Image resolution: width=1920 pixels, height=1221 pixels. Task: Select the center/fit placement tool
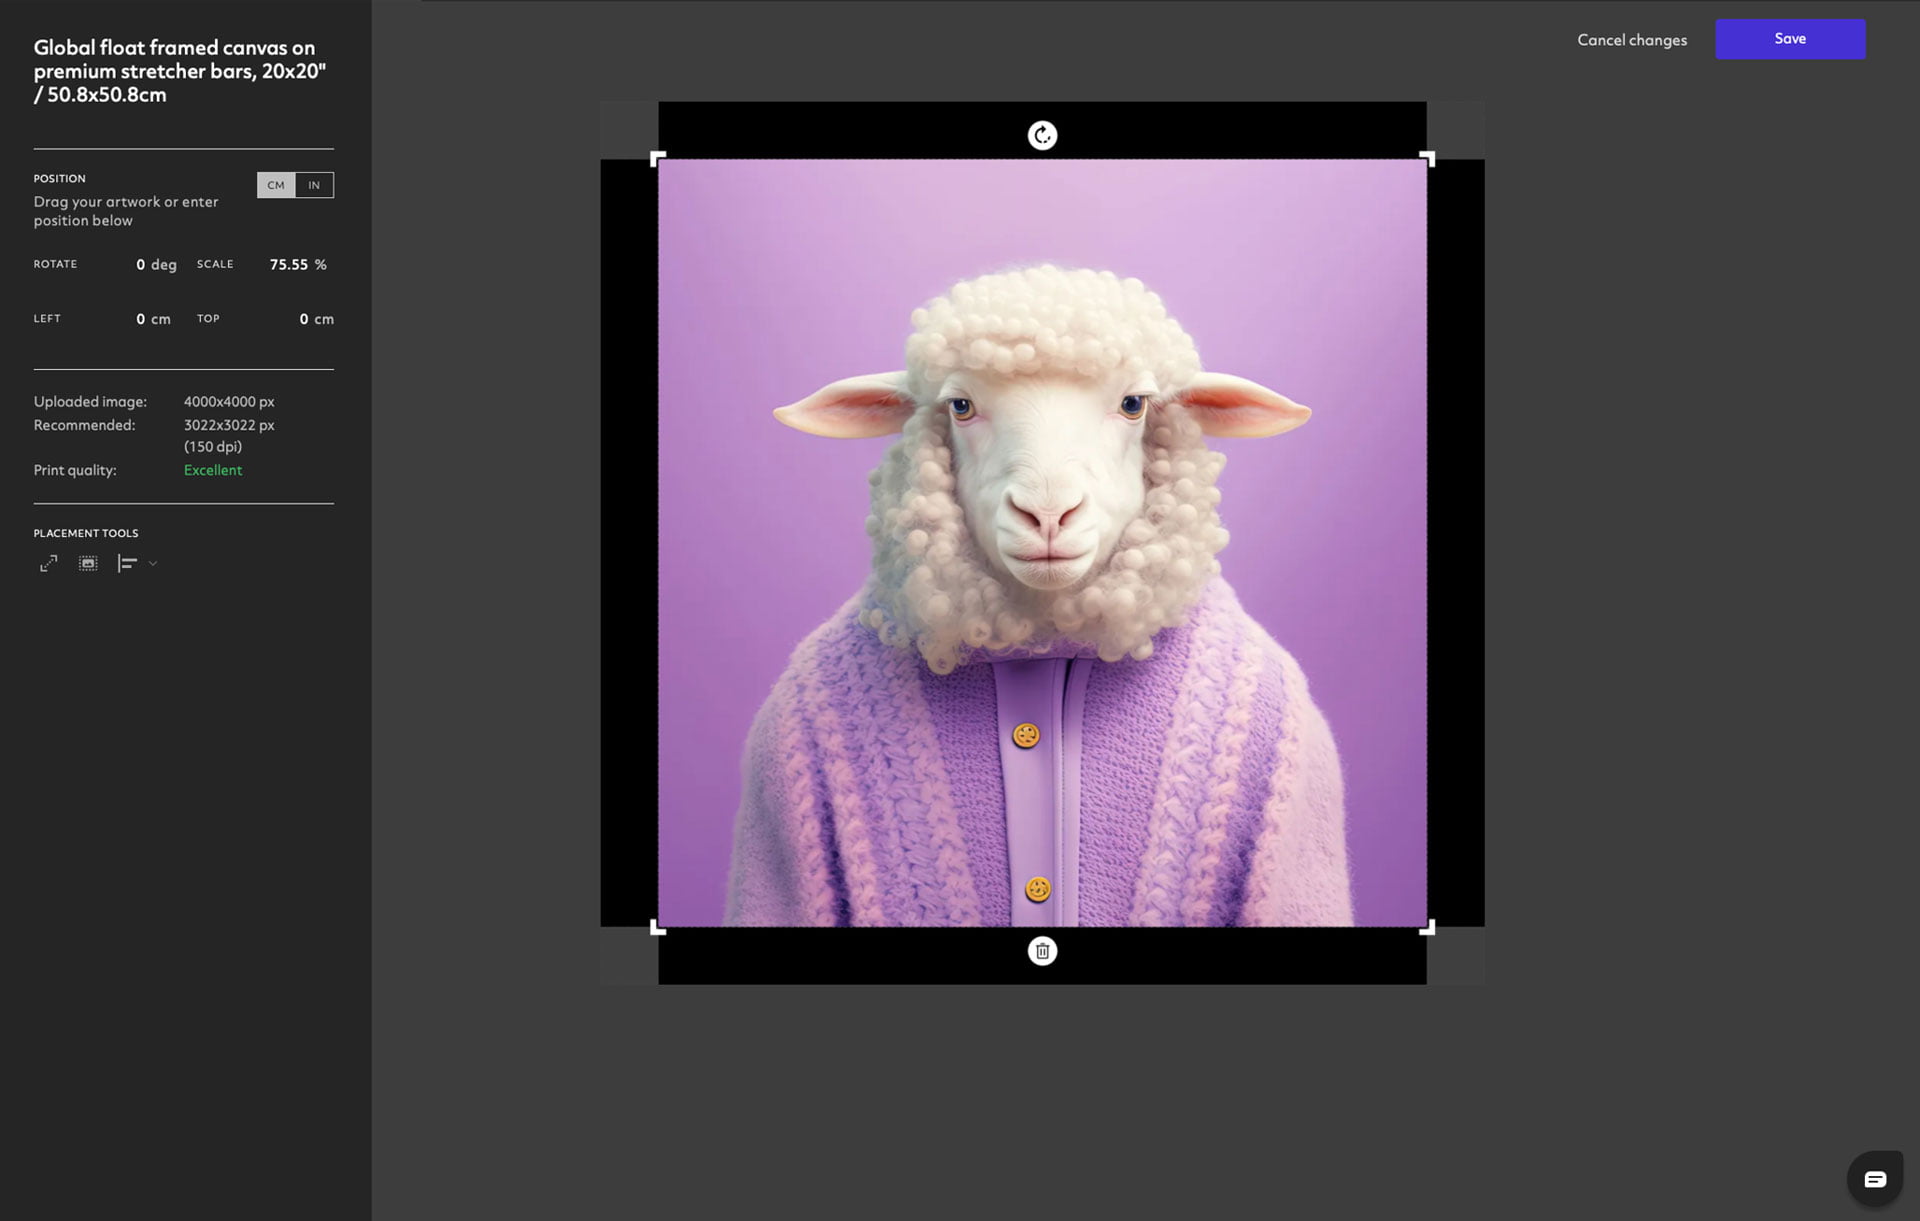88,564
